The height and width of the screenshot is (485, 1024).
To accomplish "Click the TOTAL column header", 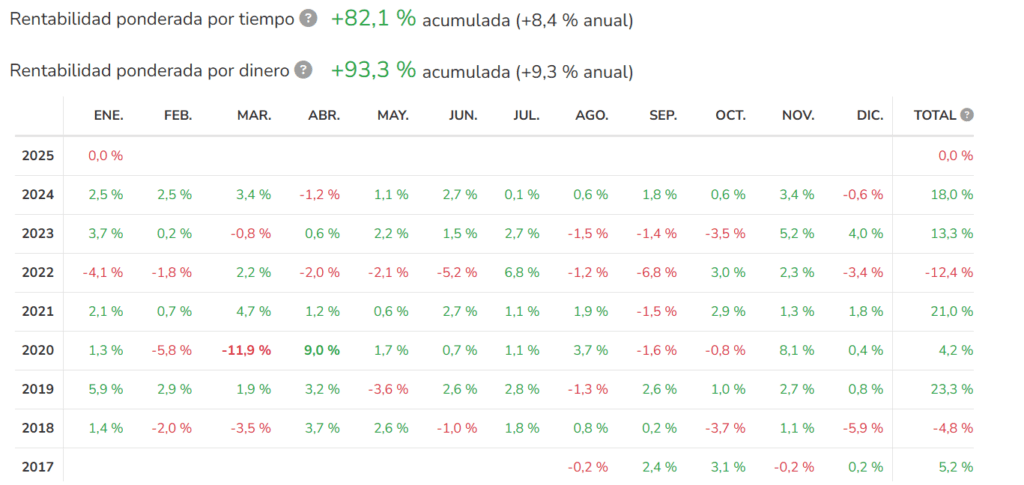I will (935, 116).
